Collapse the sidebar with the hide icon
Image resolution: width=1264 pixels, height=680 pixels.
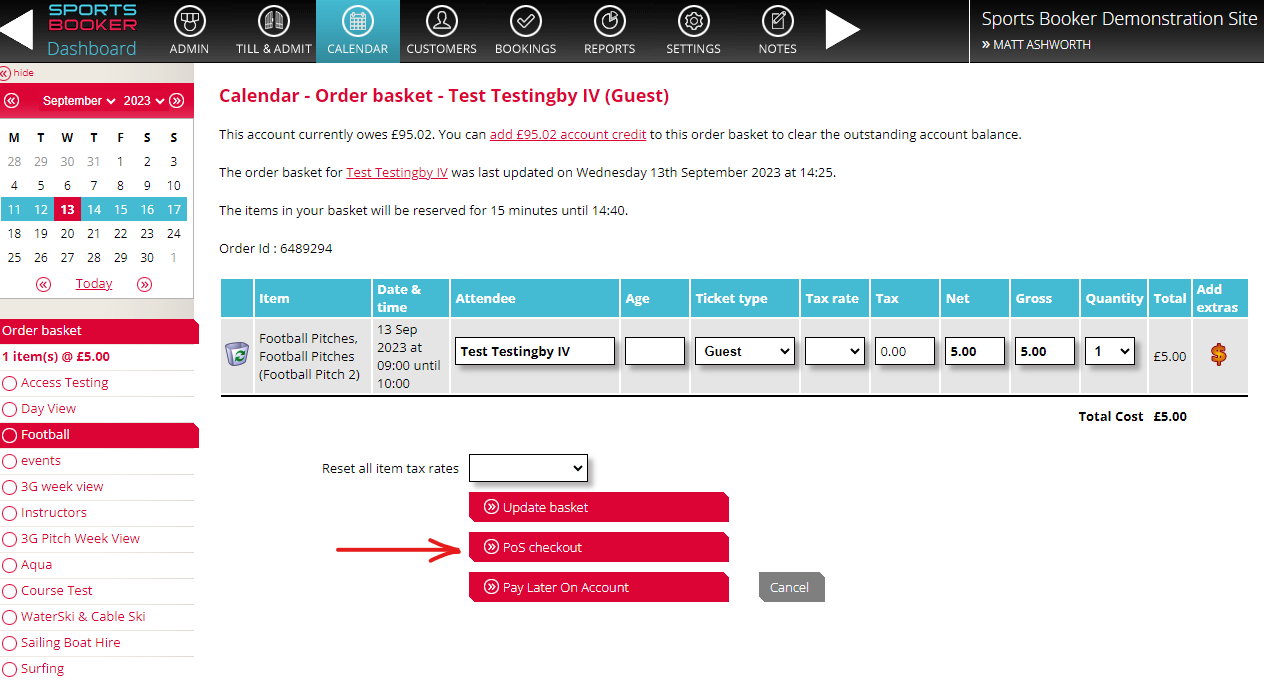[x=5, y=73]
